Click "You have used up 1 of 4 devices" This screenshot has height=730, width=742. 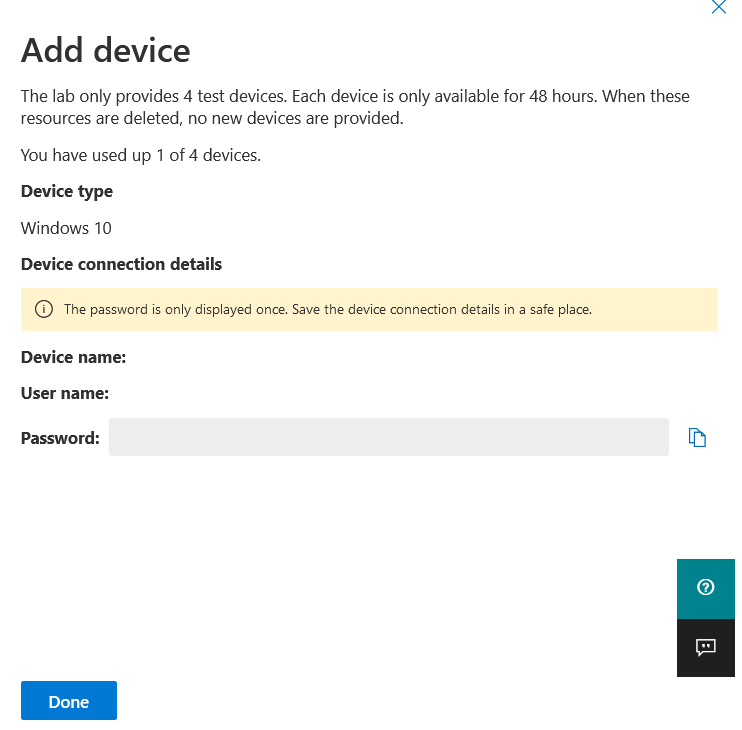tap(141, 155)
